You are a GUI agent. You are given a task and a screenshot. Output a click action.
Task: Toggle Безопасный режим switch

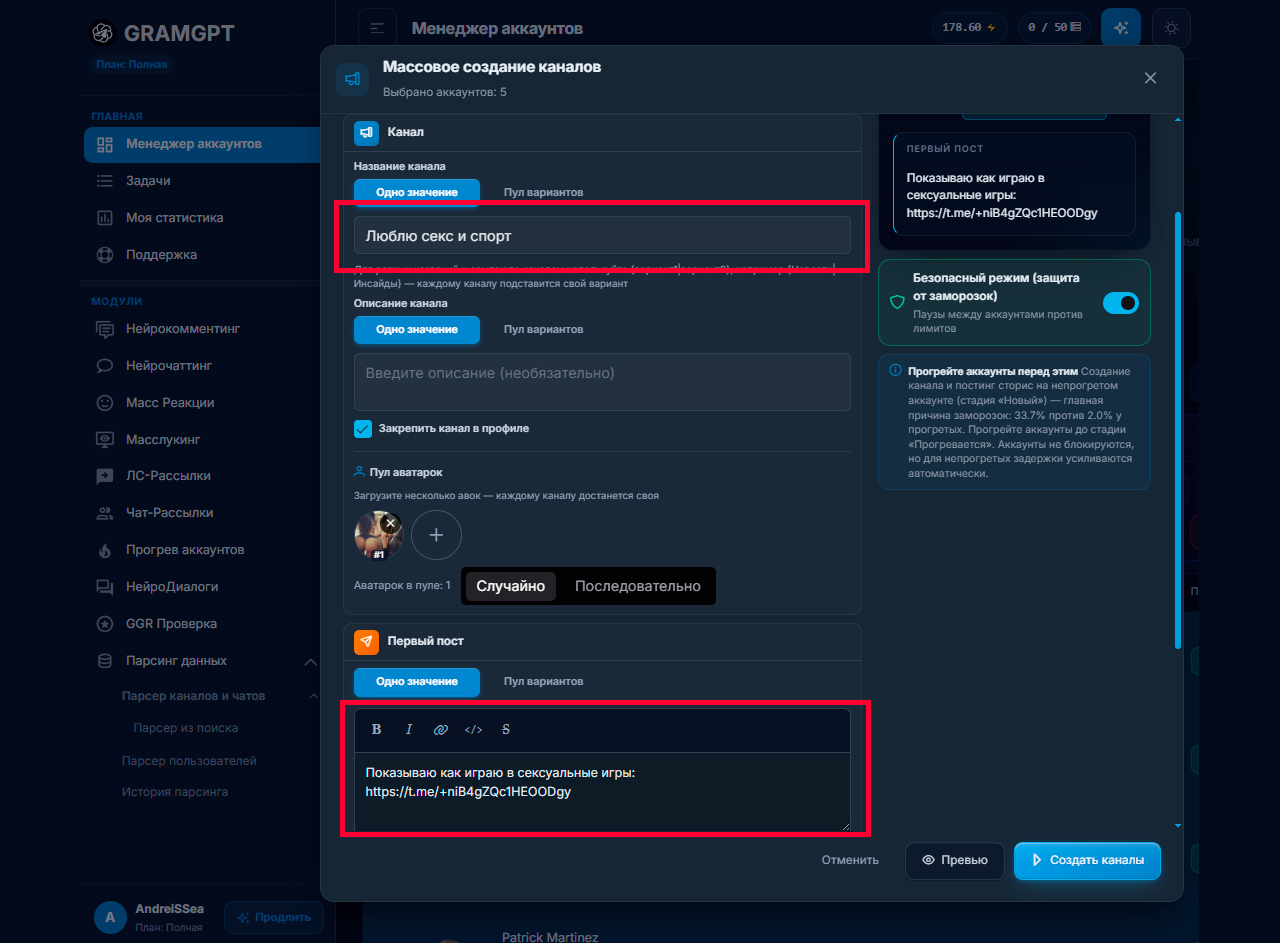coord(1121,302)
